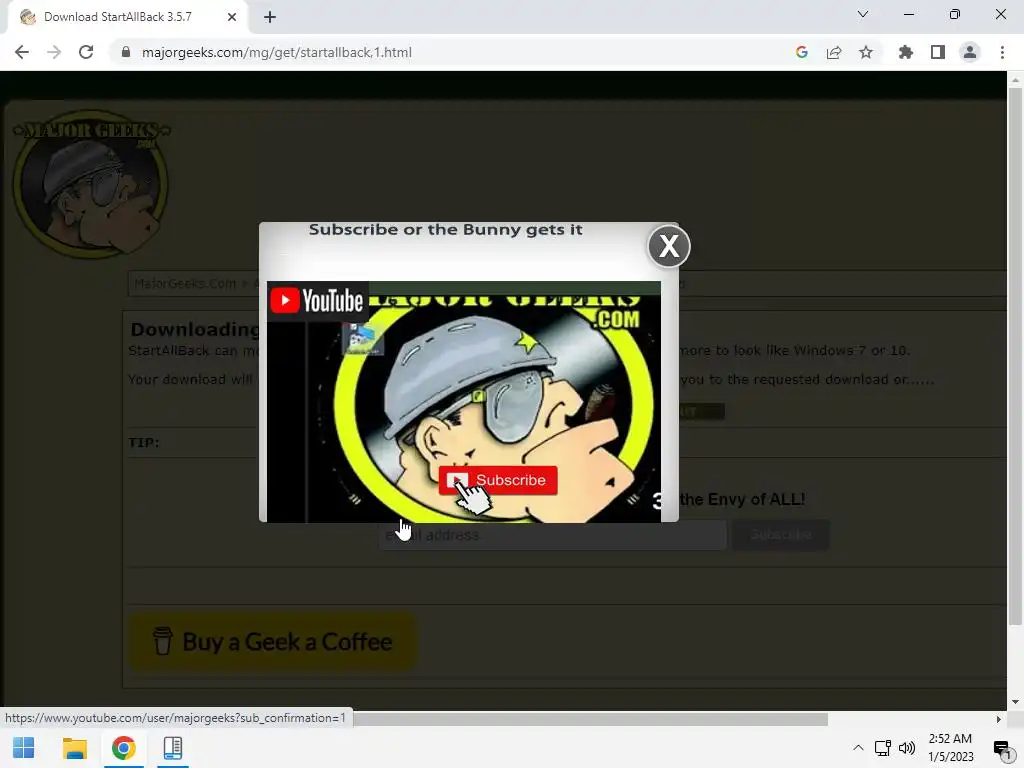Viewport: 1024px width, 768px height.
Task: Click vertical scrollbar thumb
Action: click(x=1015, y=356)
